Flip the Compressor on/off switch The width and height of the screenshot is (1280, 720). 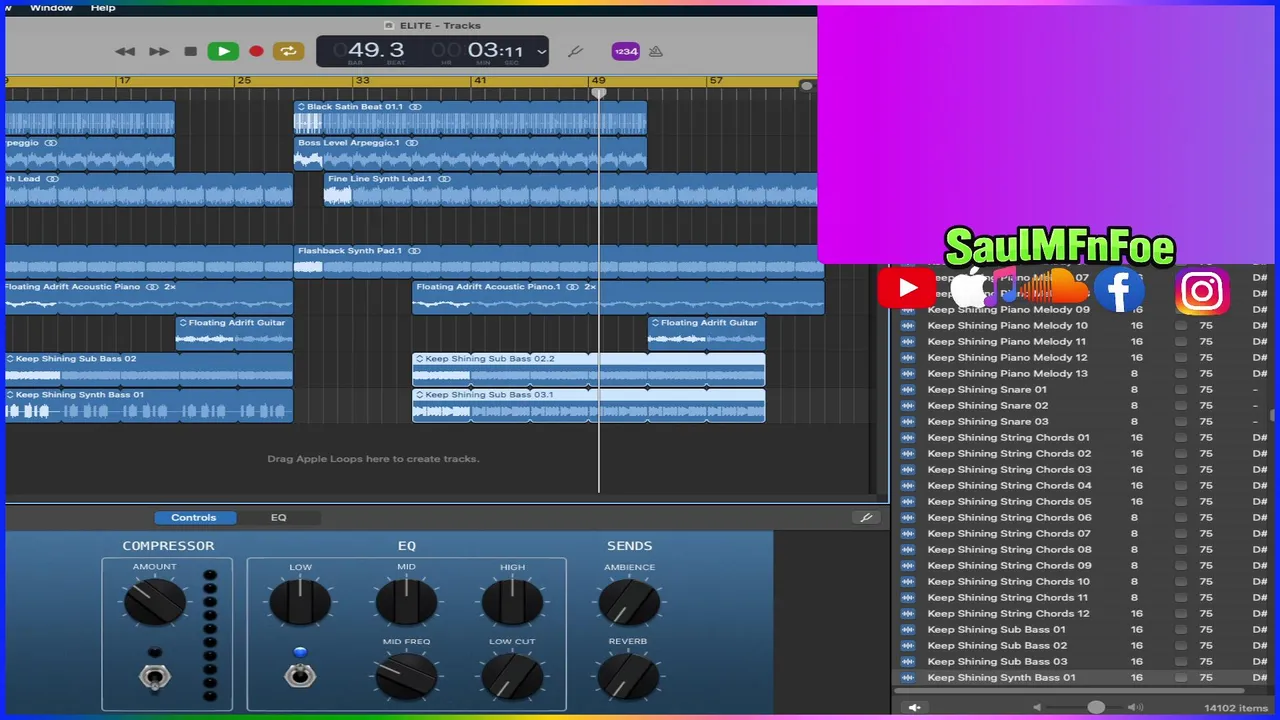click(x=154, y=678)
